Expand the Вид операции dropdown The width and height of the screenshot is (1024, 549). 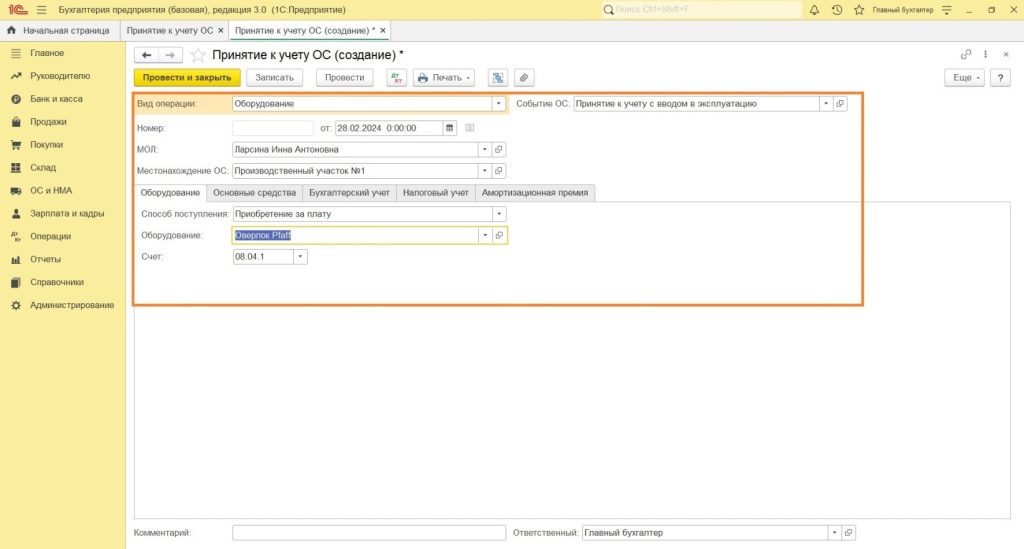498,103
